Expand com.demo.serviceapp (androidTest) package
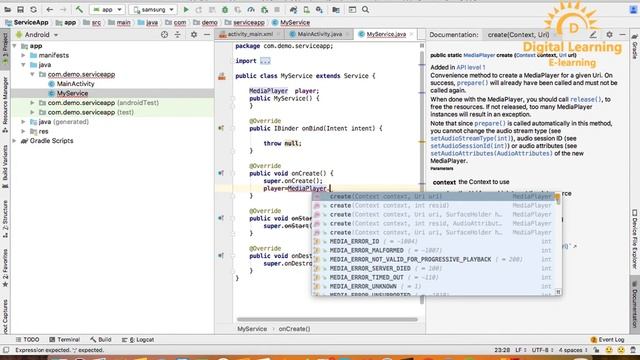640x360 pixels. pyautogui.click(x=32, y=103)
